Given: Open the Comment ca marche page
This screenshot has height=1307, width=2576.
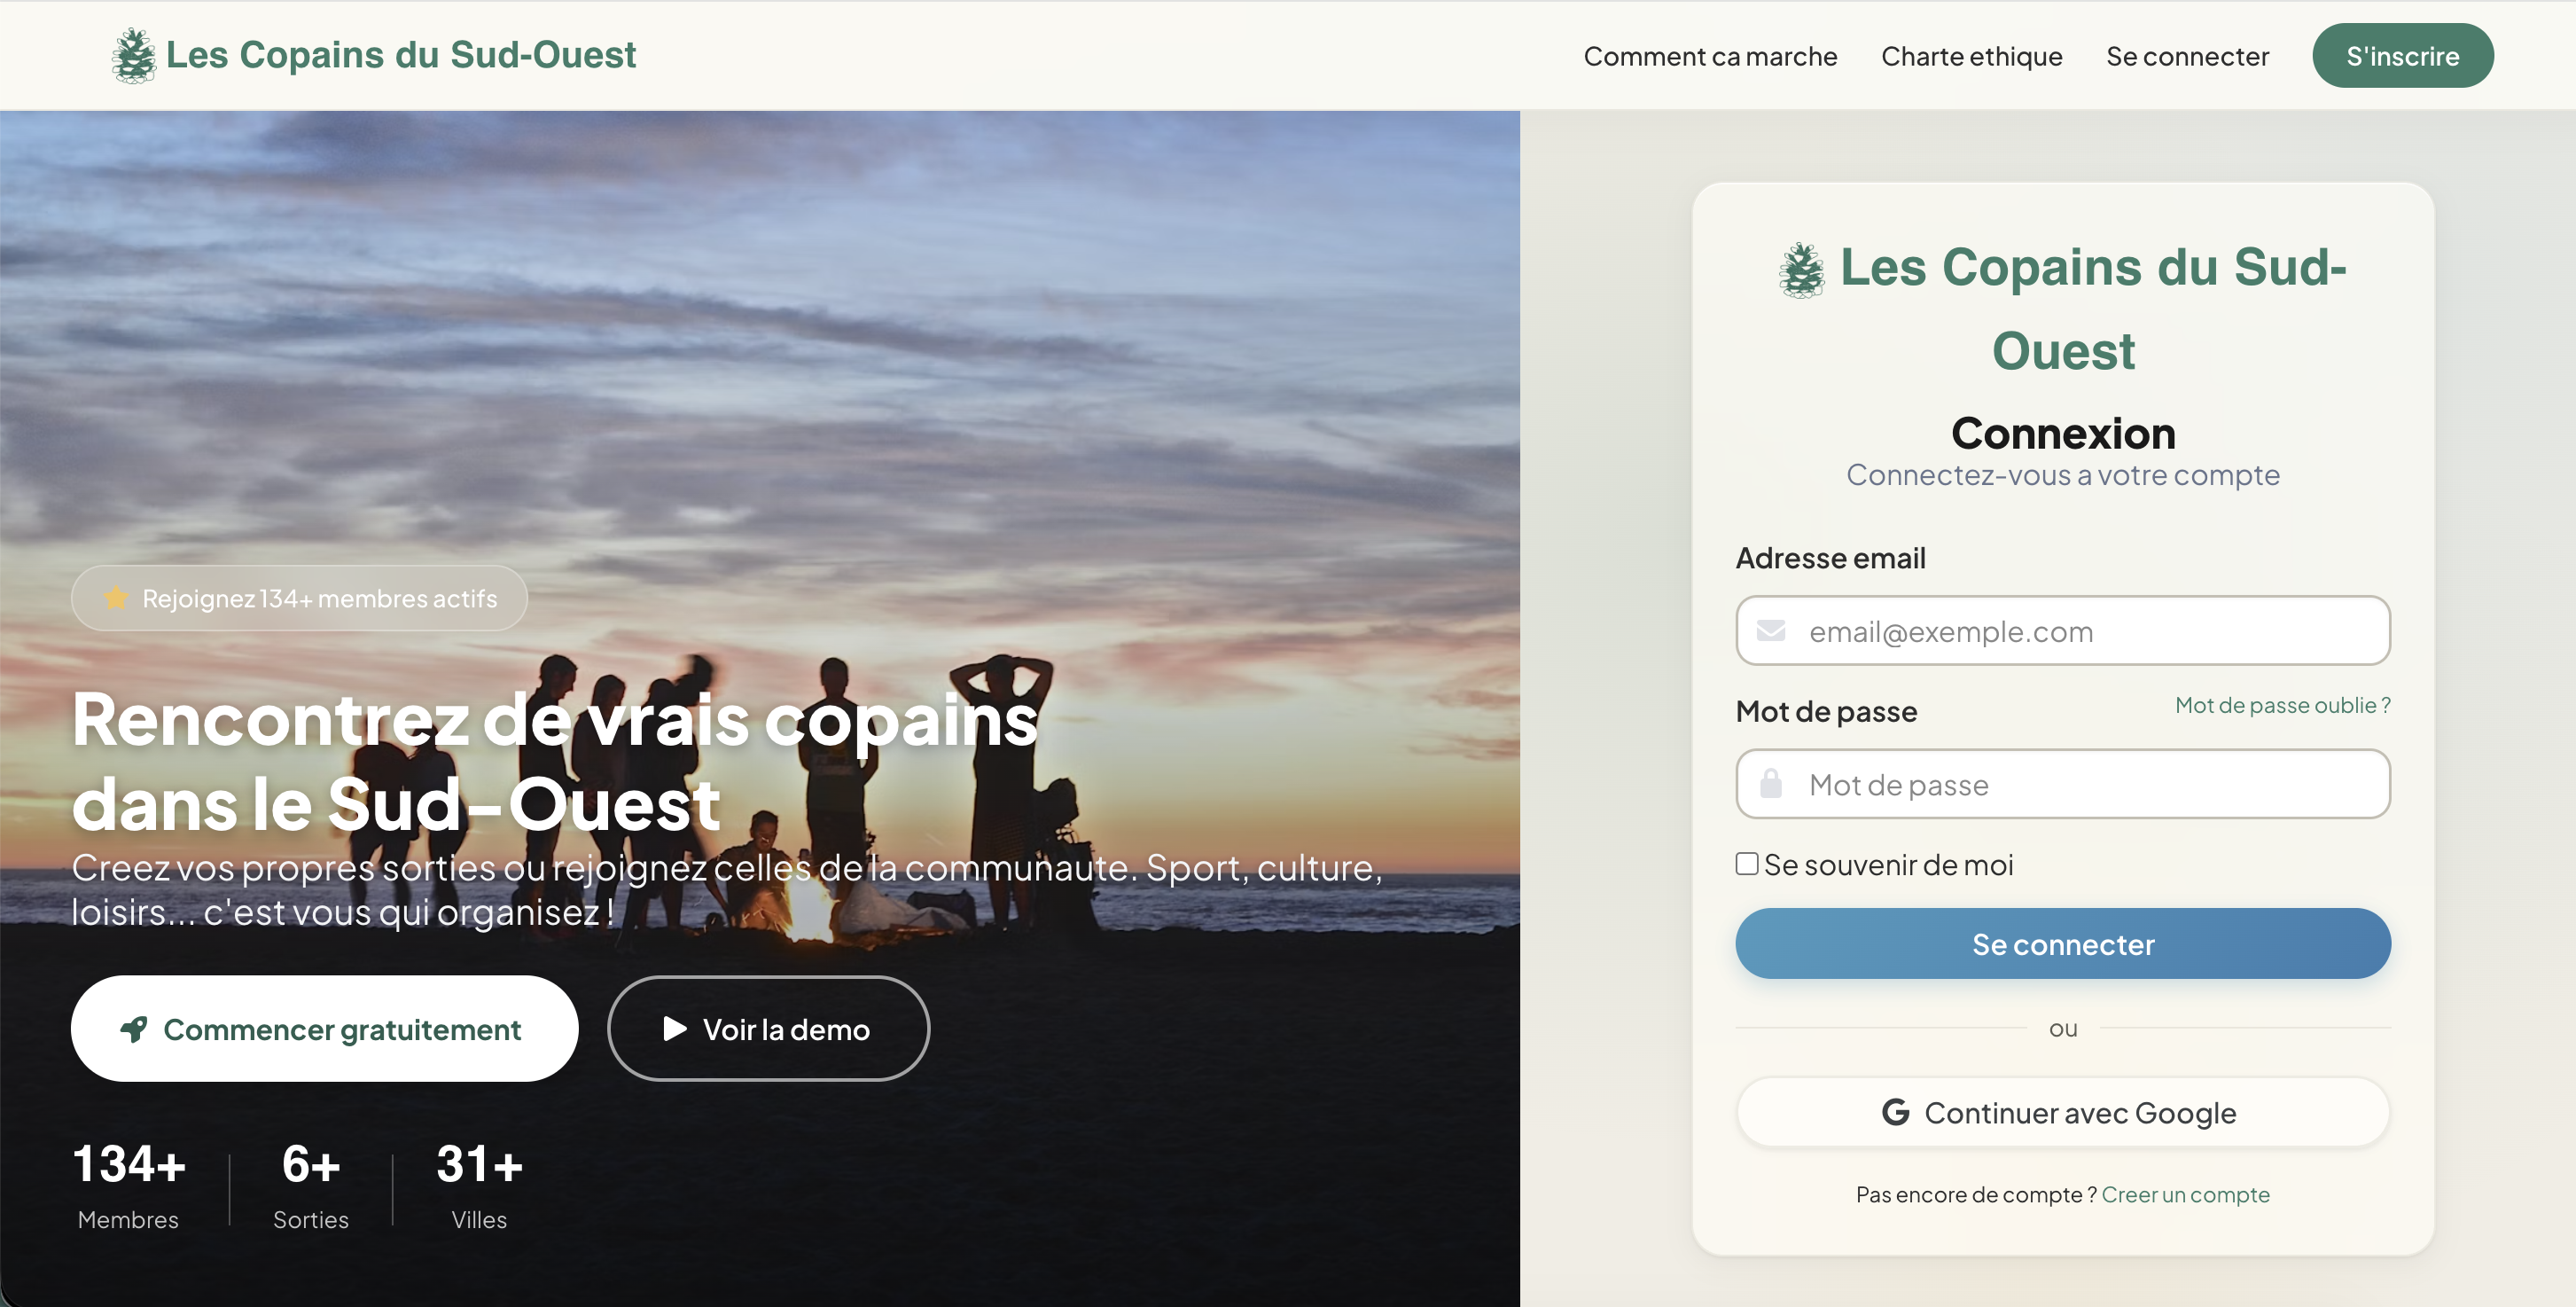Looking at the screenshot, I should (x=1710, y=56).
